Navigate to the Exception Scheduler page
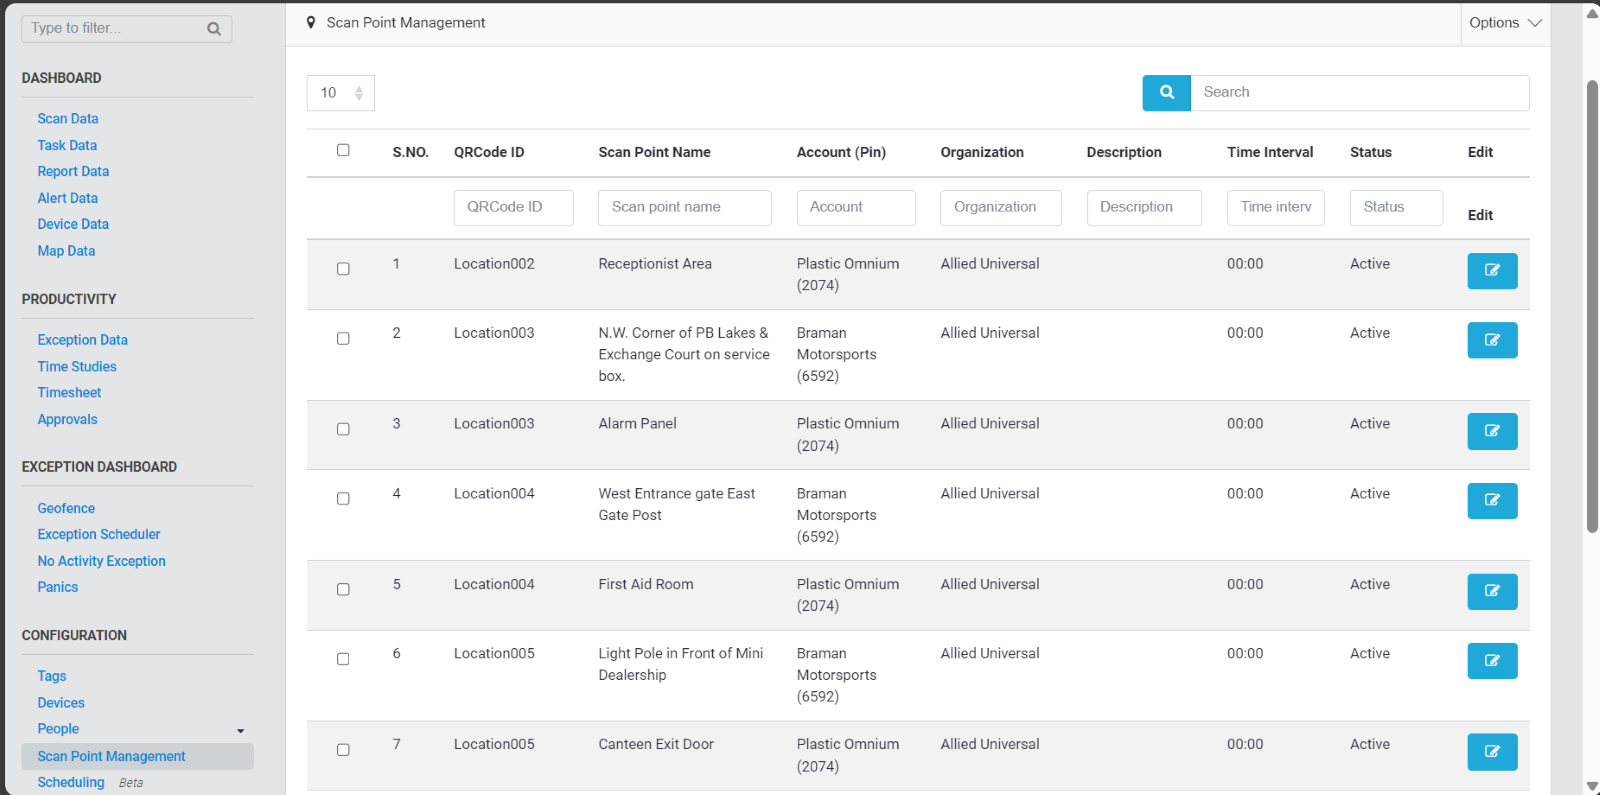 [99, 535]
